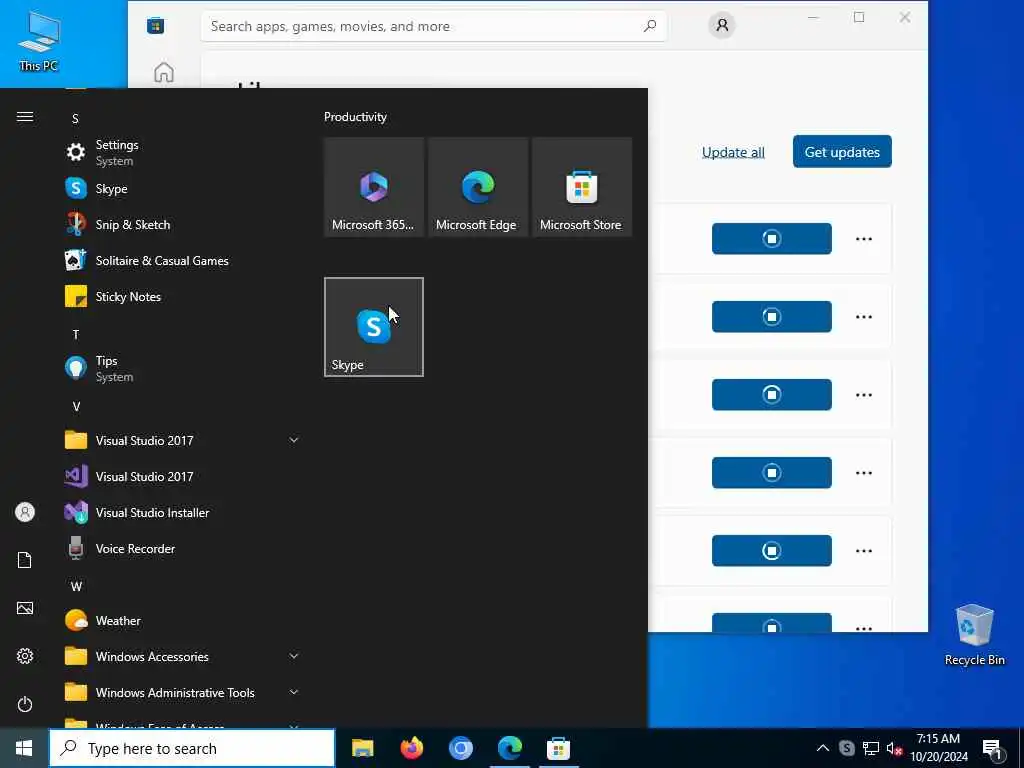
Task: Open File Explorer on the taskbar
Action: (x=362, y=748)
